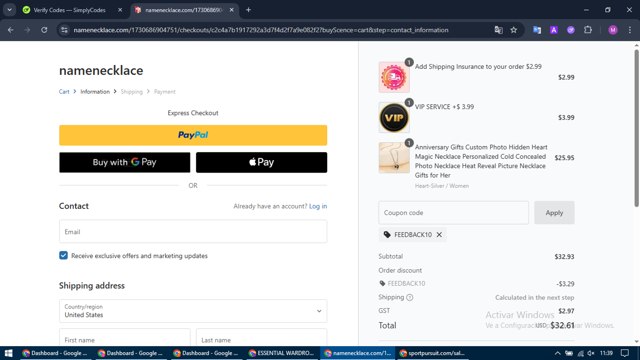Image resolution: width=640 pixels, height=360 pixels.
Task: Focus the Email input field
Action: pyautogui.click(x=193, y=231)
